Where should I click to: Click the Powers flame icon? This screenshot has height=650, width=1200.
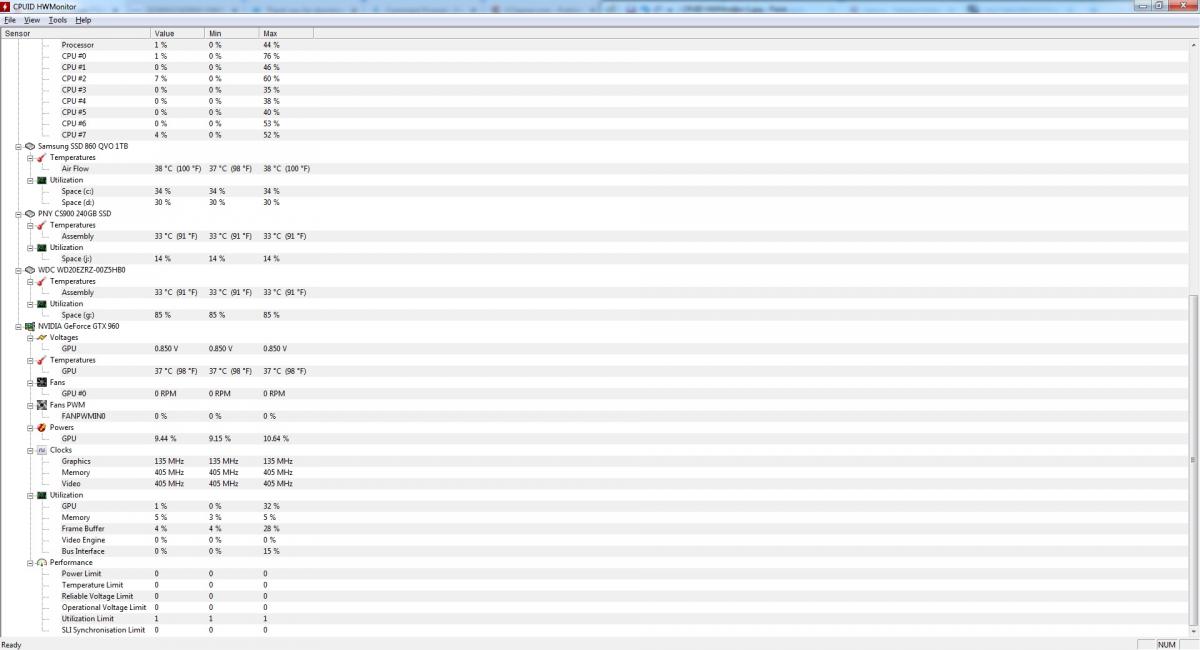pos(42,427)
